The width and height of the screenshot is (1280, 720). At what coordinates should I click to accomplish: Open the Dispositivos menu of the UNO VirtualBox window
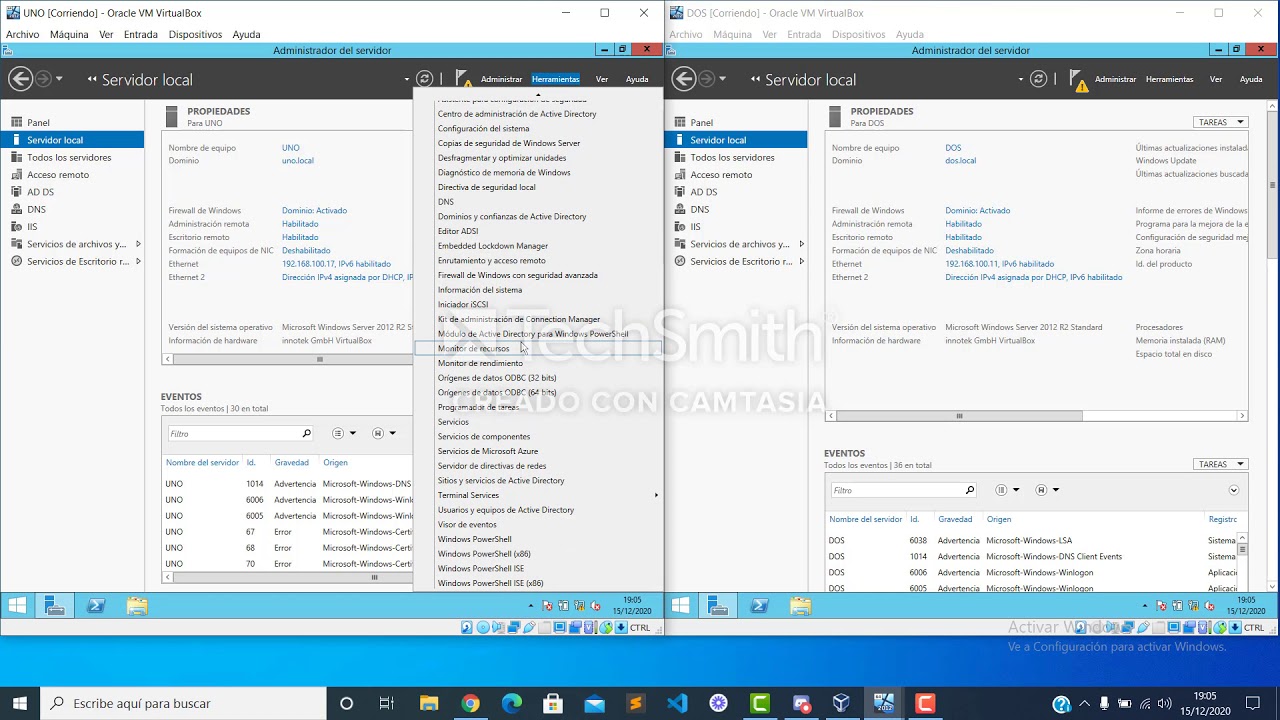[x=195, y=34]
